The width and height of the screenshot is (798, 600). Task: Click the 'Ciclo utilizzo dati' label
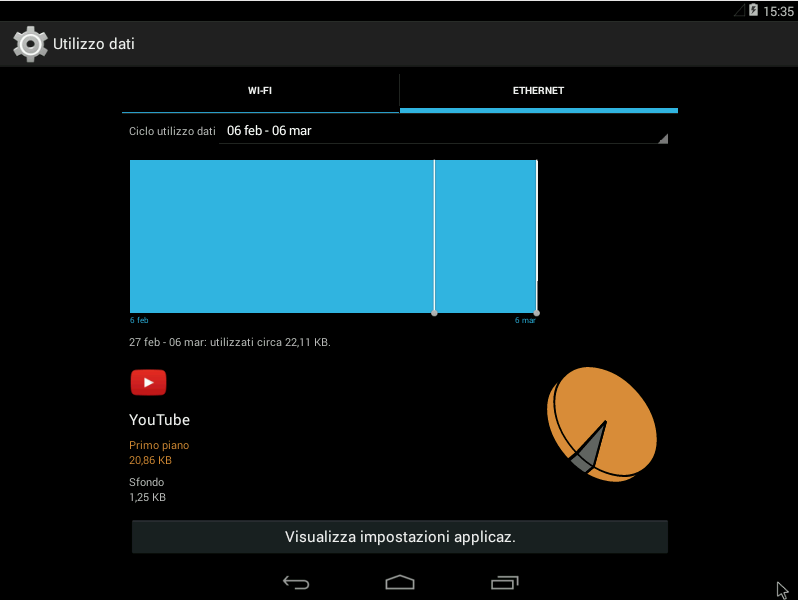point(172,131)
